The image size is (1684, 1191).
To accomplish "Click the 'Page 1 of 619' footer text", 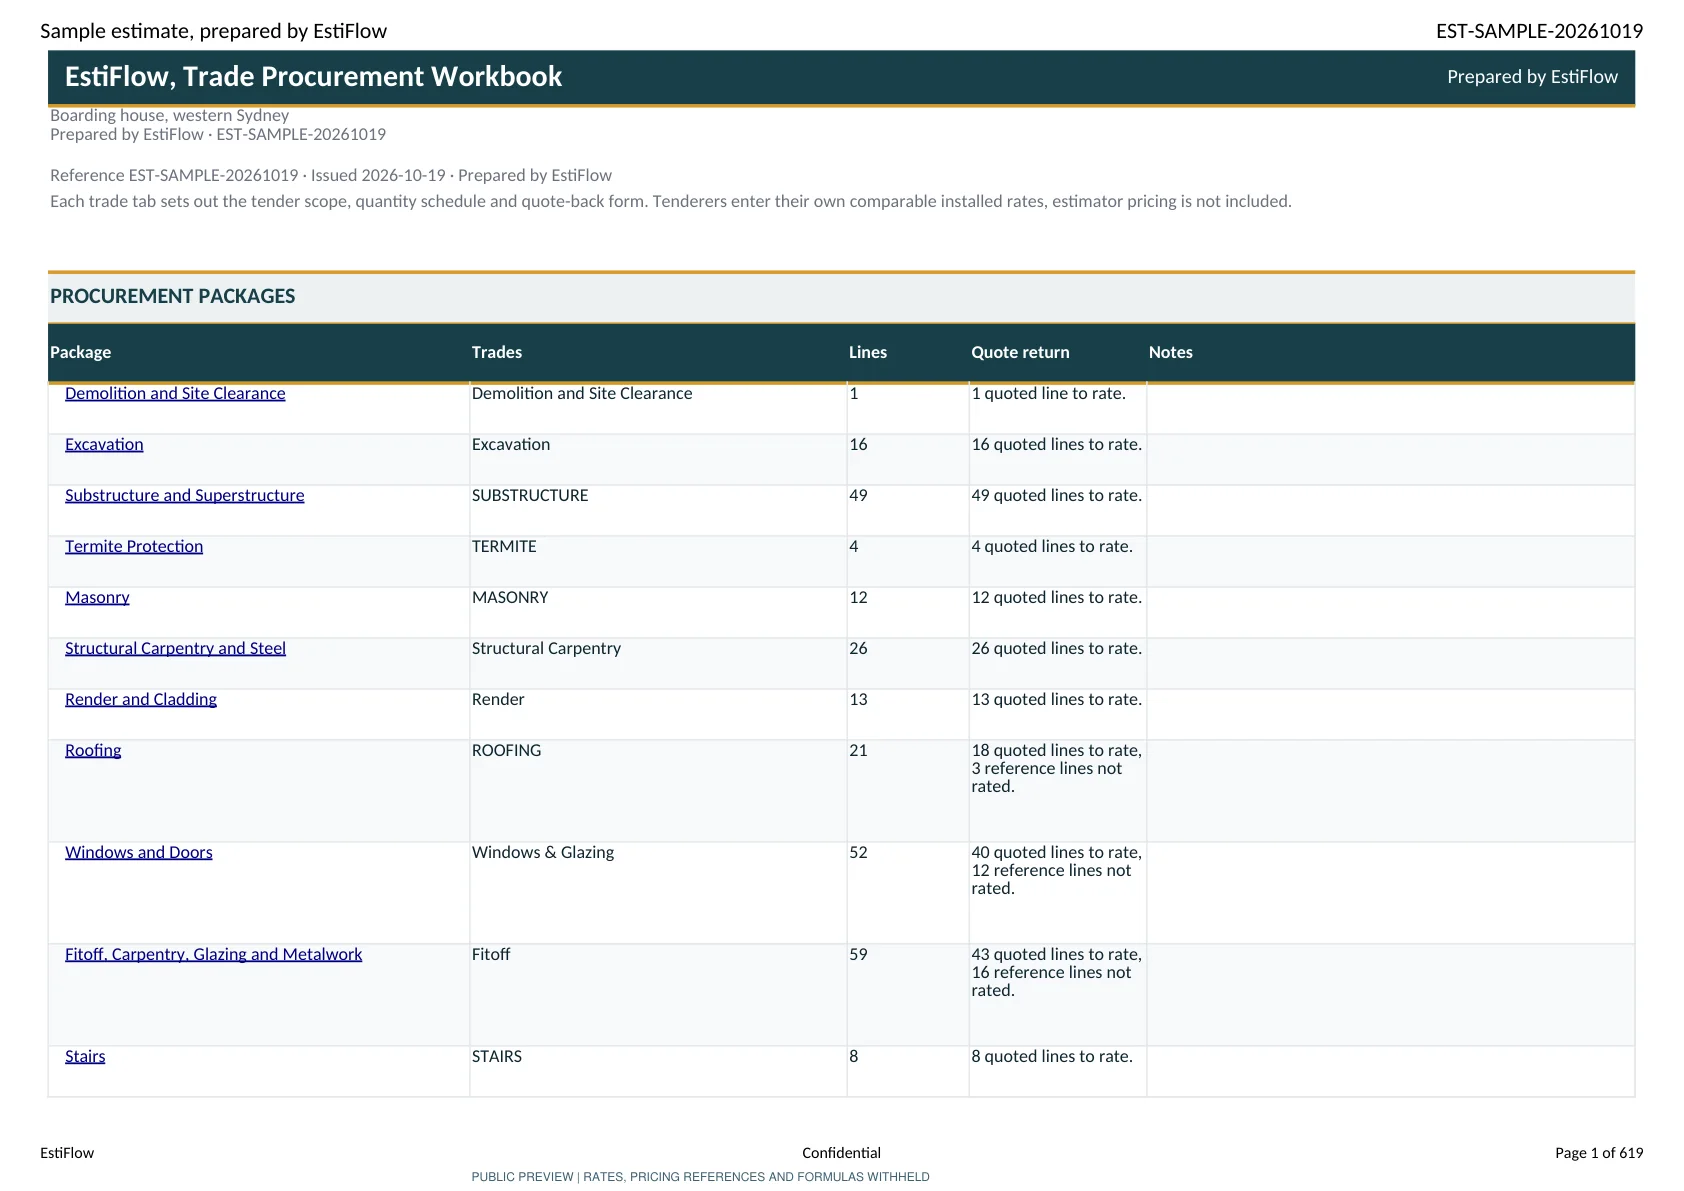I will [1599, 1153].
